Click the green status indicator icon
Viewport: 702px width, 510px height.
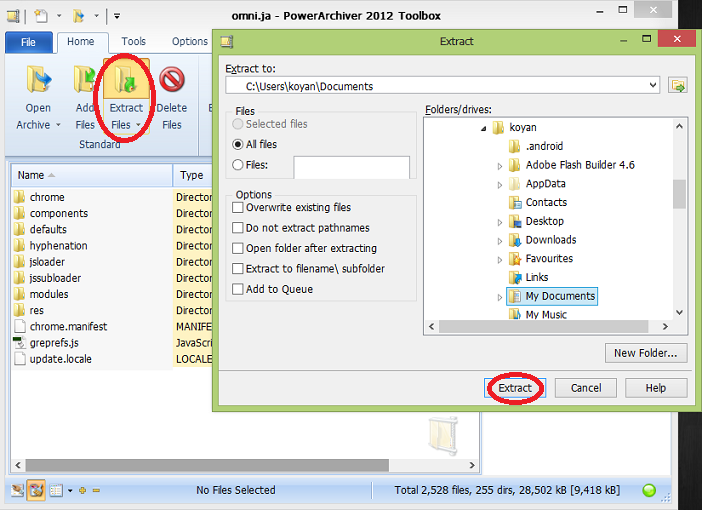click(x=649, y=490)
